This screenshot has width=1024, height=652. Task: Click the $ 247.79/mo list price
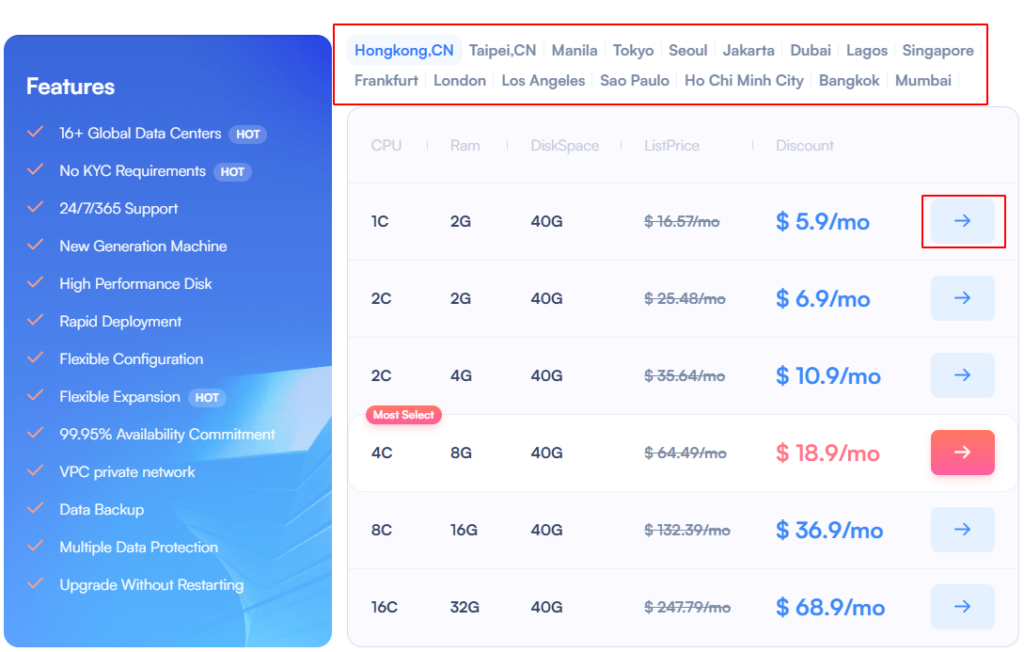click(x=687, y=607)
